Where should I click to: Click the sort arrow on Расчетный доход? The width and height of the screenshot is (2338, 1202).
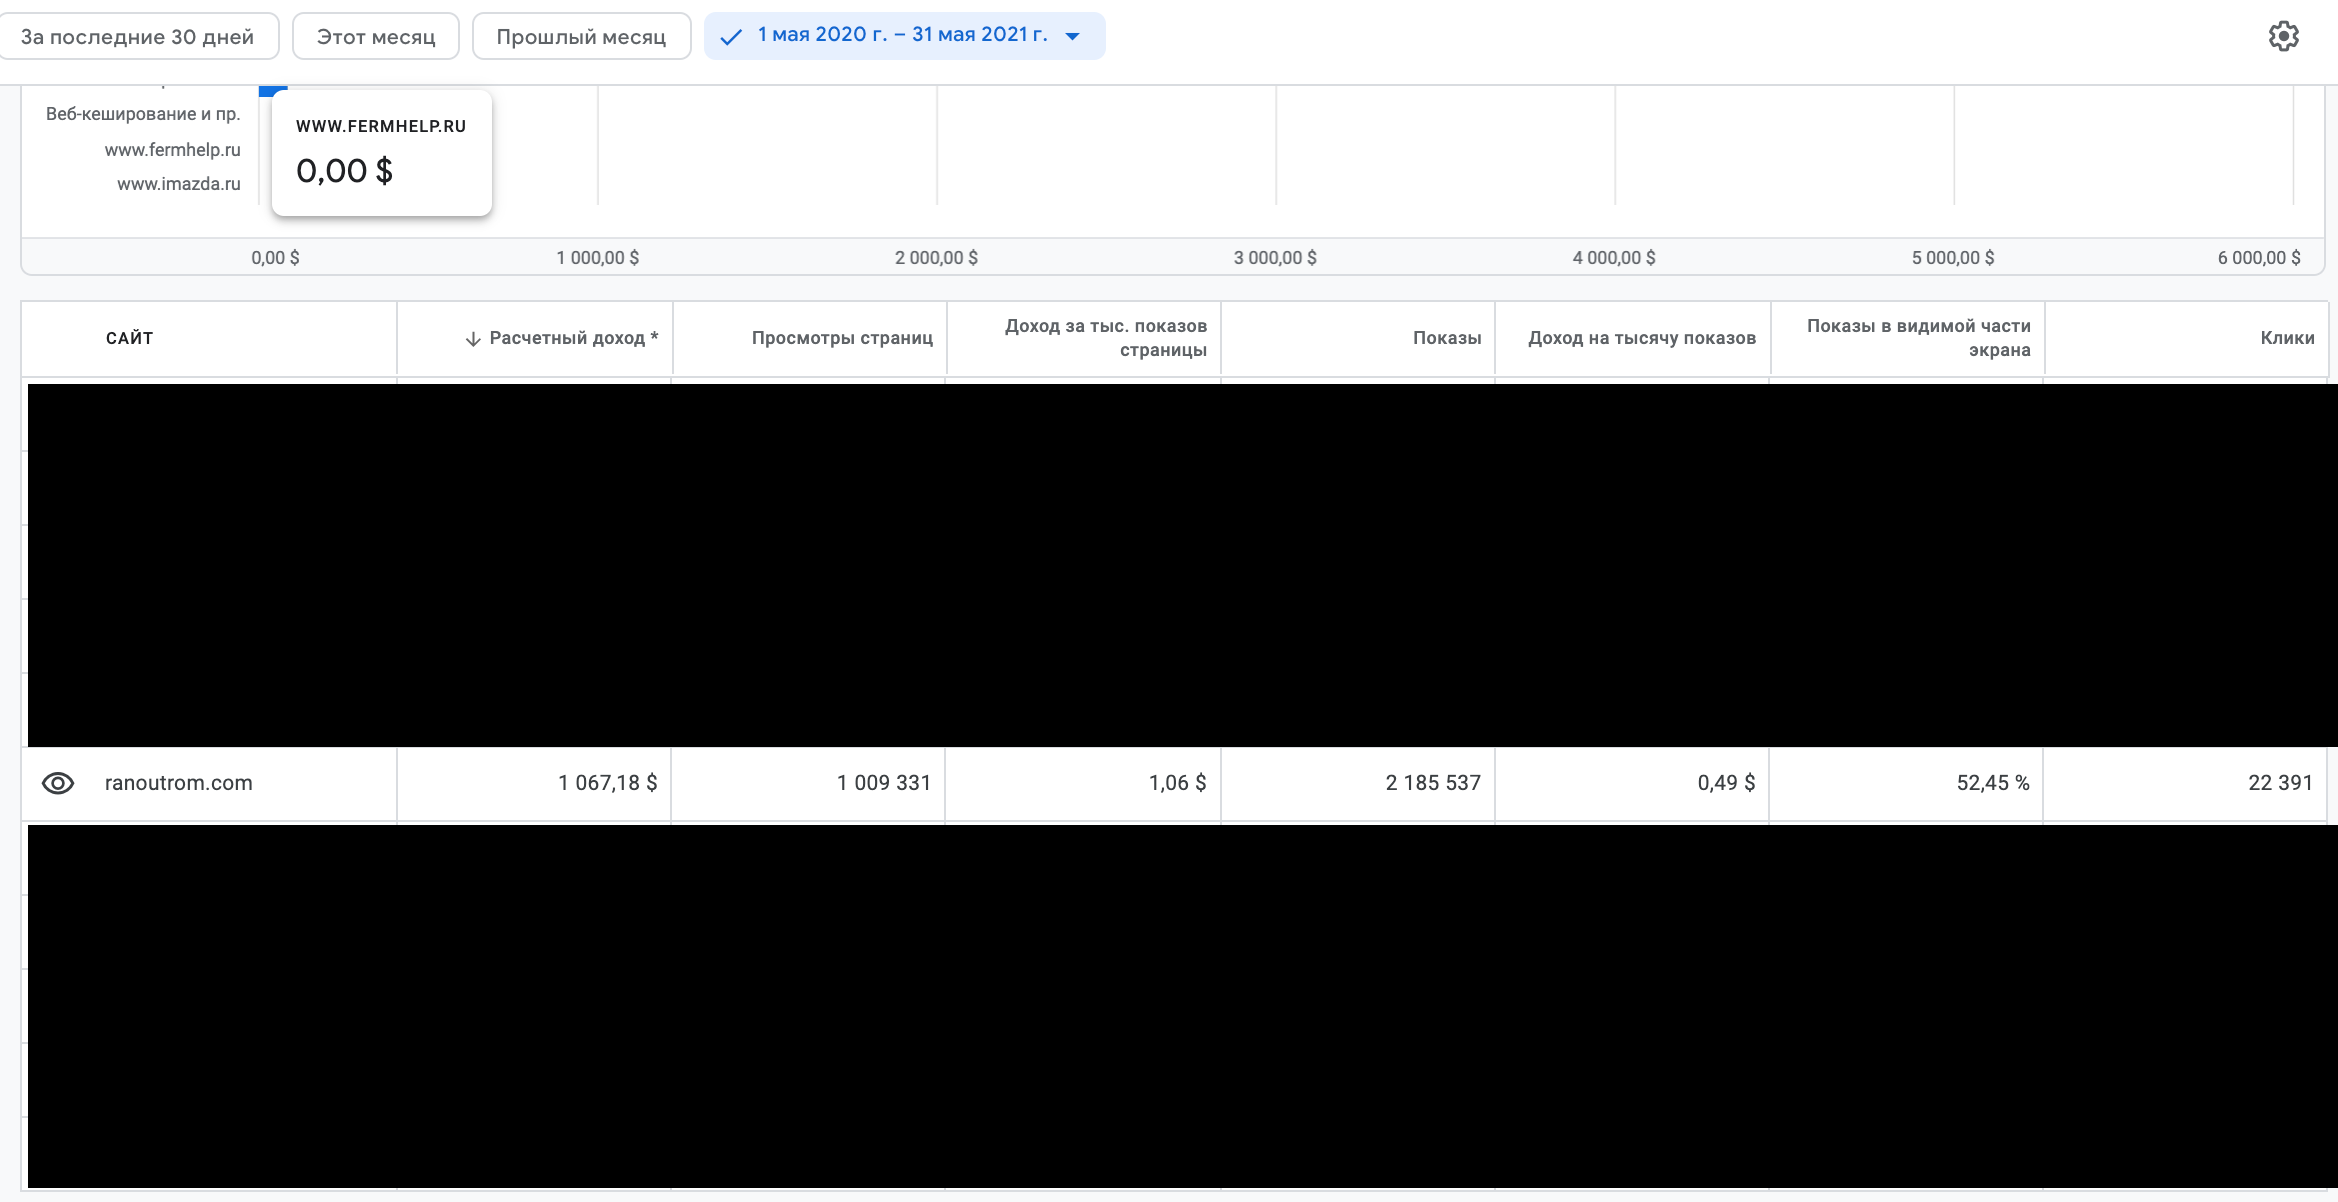click(x=473, y=339)
